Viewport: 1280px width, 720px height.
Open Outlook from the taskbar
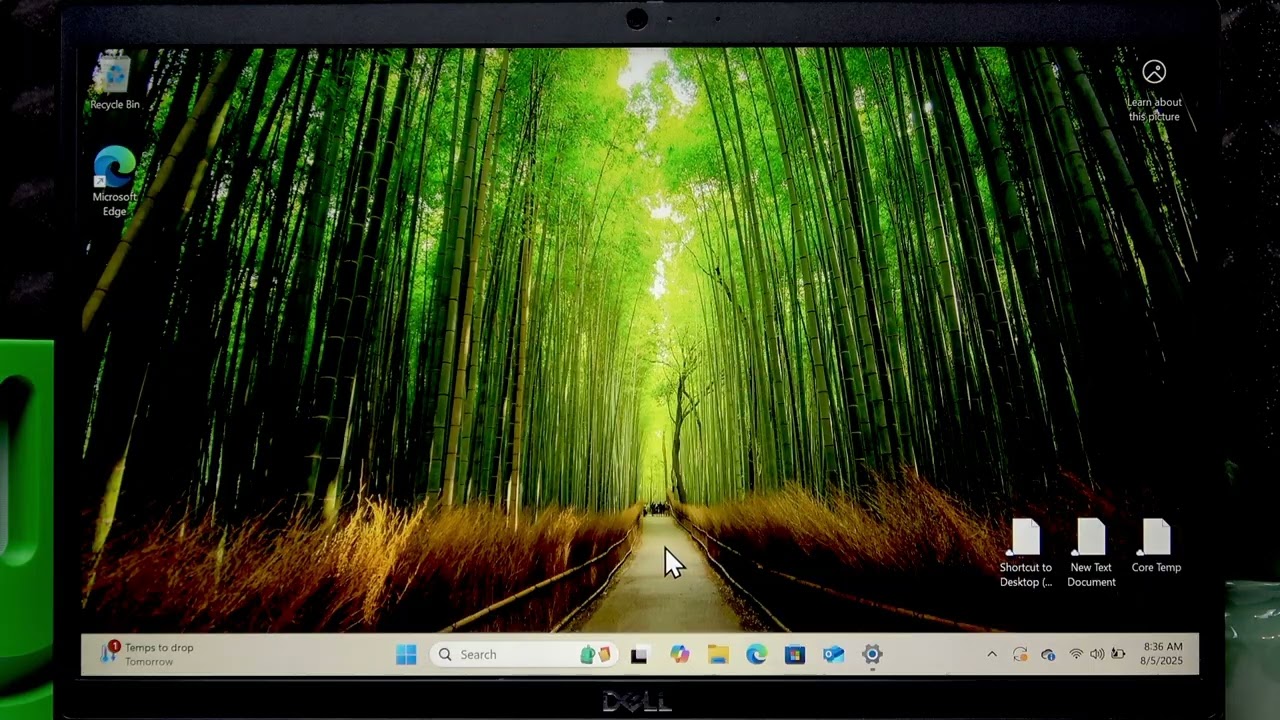coord(834,655)
